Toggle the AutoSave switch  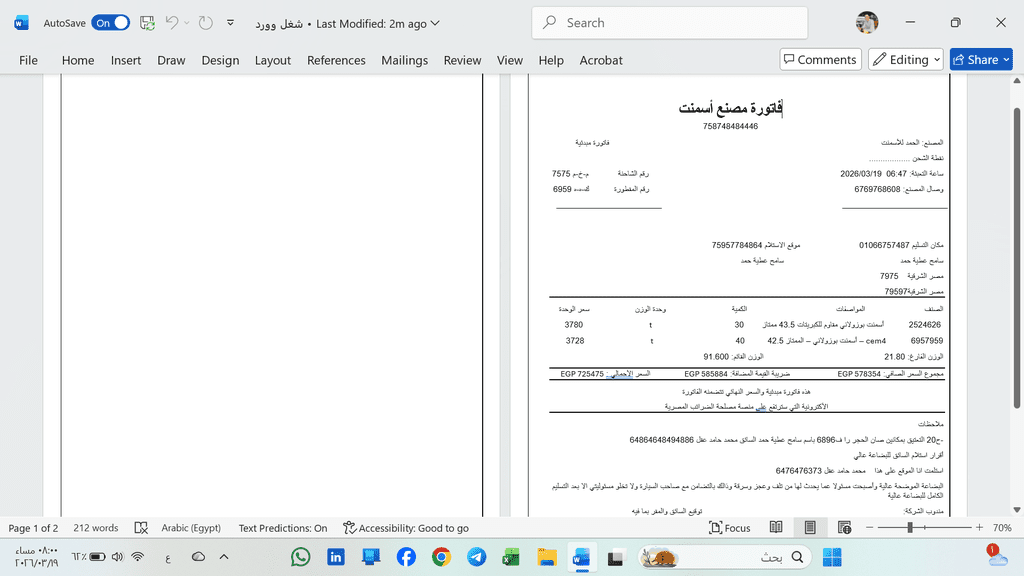point(110,23)
